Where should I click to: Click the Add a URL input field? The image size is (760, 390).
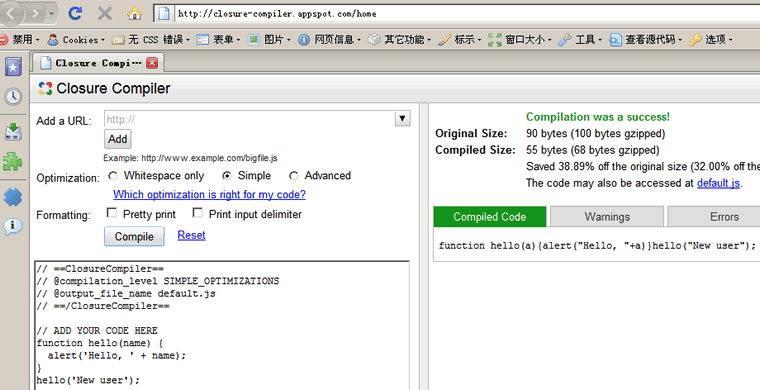pyautogui.click(x=250, y=119)
